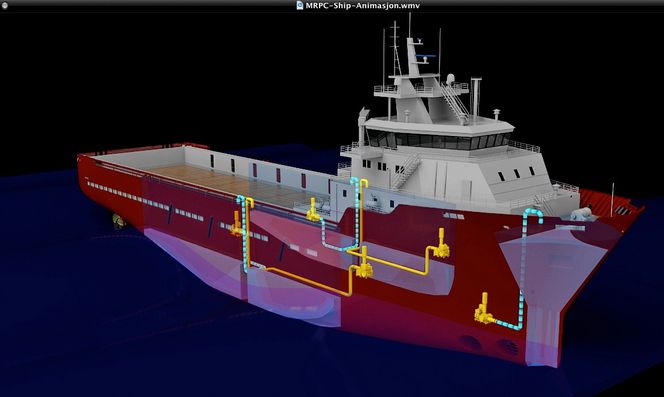Click the ship animation video frame

pyautogui.click(x=332, y=204)
